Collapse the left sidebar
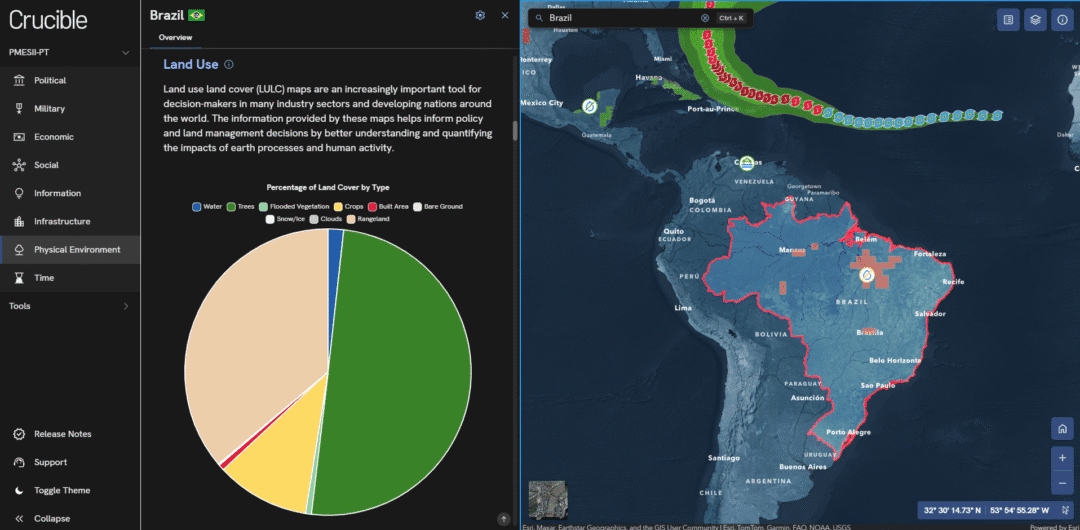The height and width of the screenshot is (530, 1080). (51, 518)
